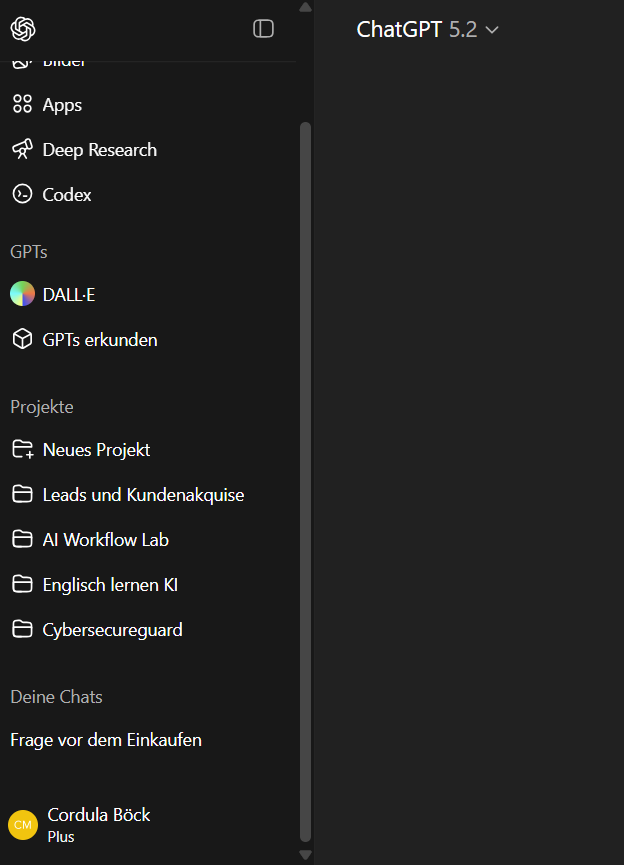Click the Plus plan label

coord(61,836)
